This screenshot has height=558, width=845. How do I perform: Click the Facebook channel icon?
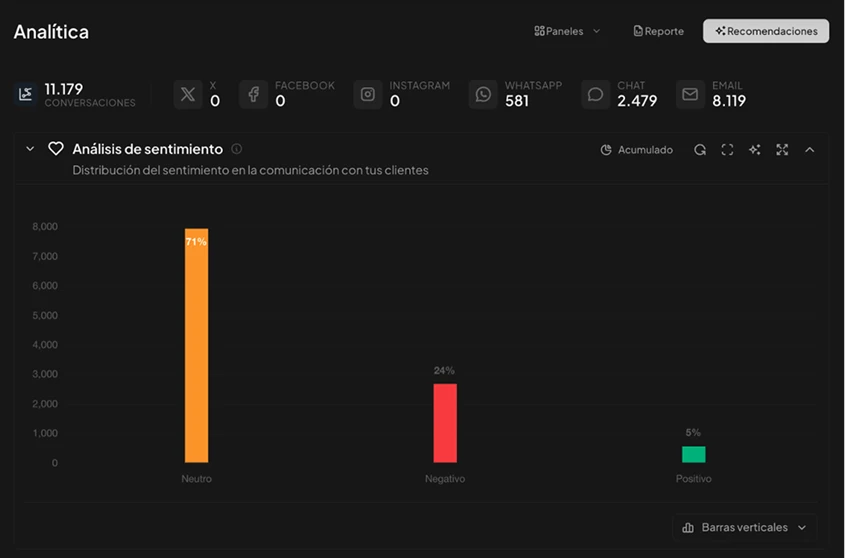pyautogui.click(x=253, y=94)
